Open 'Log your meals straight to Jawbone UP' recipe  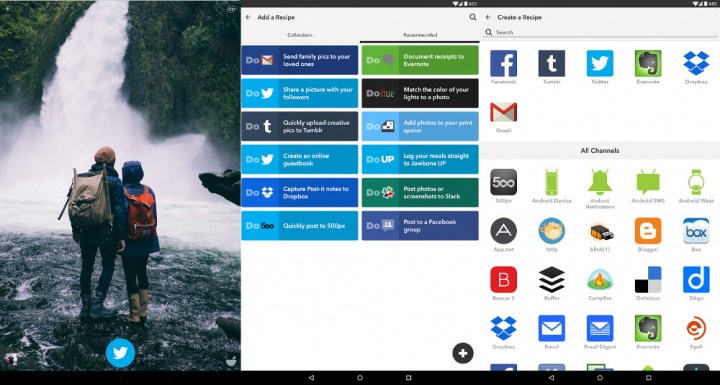pos(420,159)
